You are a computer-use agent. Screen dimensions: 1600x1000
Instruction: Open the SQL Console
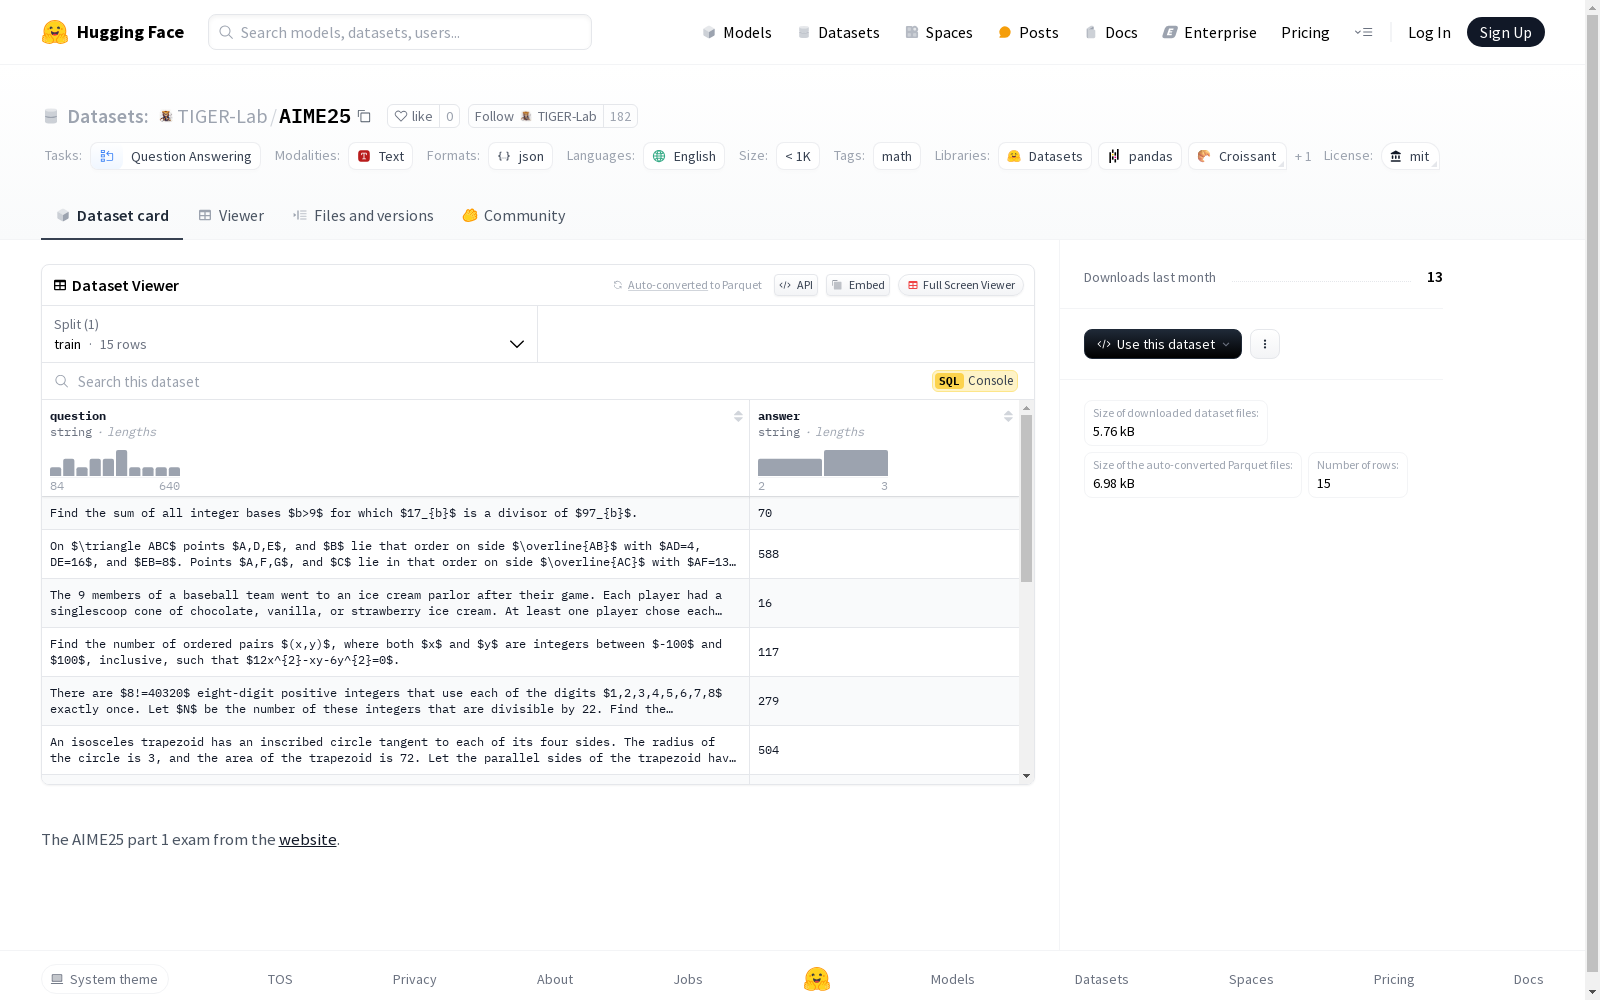(x=975, y=381)
